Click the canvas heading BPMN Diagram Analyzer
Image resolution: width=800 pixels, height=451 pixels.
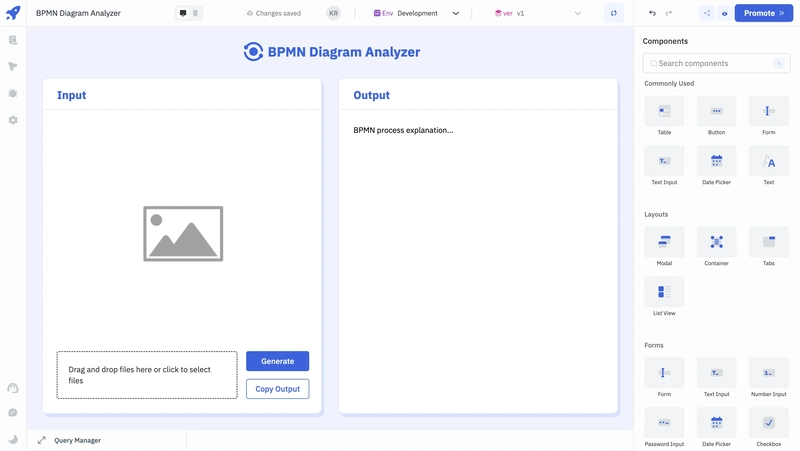(344, 52)
